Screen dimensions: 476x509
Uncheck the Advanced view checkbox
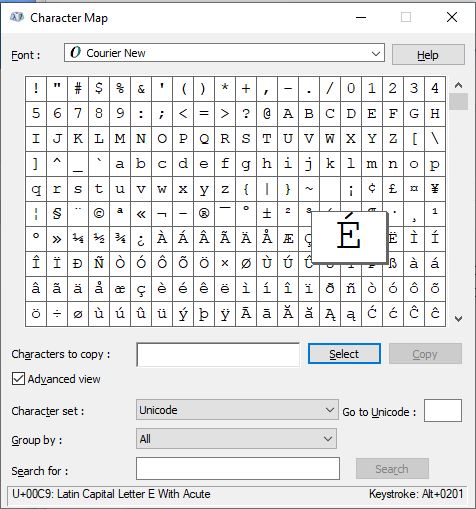[18, 379]
